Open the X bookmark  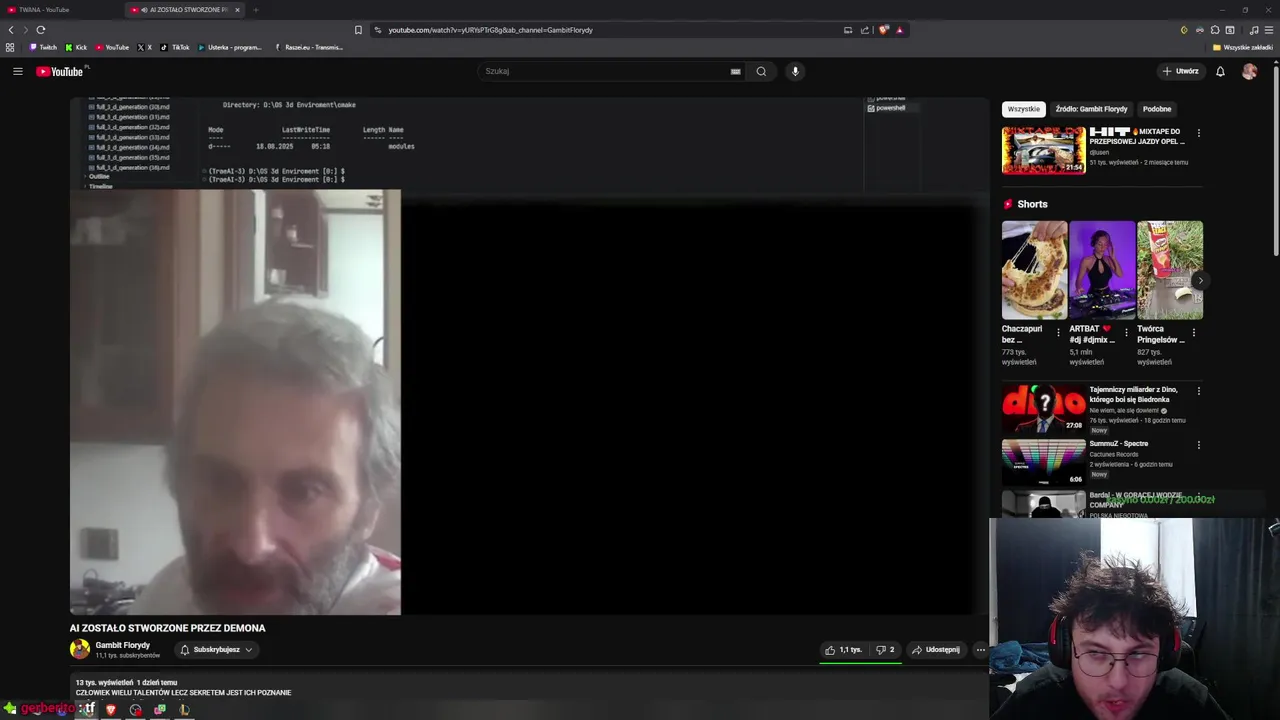[x=145, y=47]
